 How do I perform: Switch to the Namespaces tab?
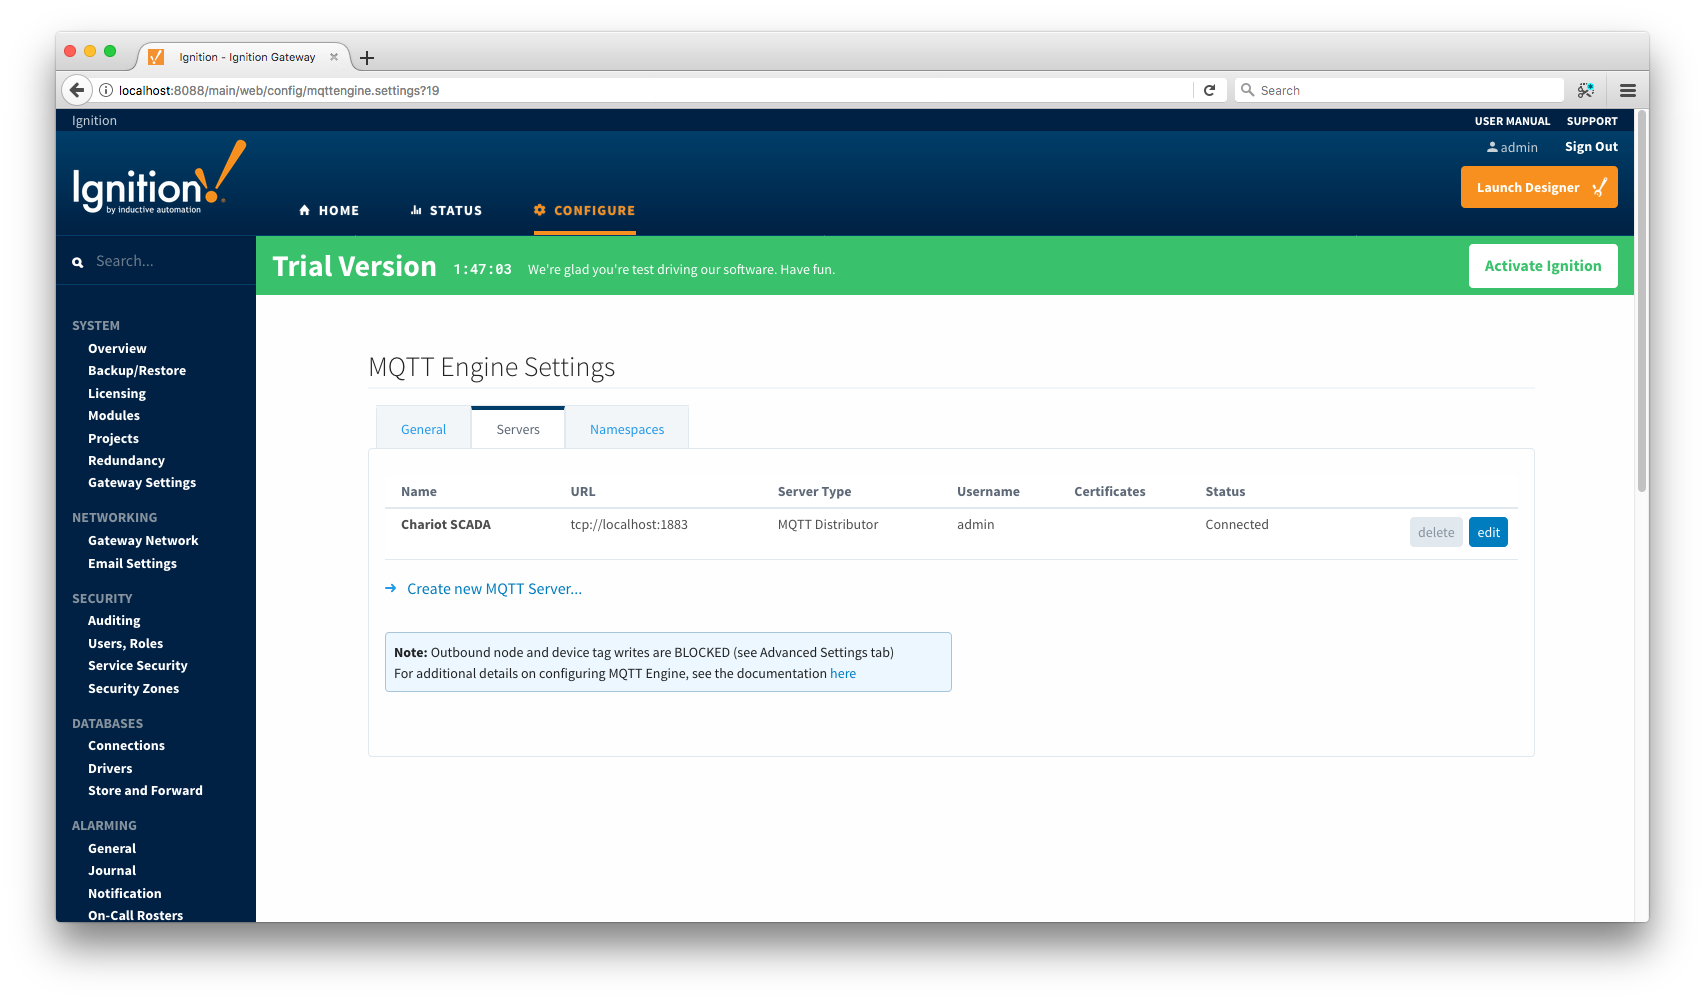(627, 429)
